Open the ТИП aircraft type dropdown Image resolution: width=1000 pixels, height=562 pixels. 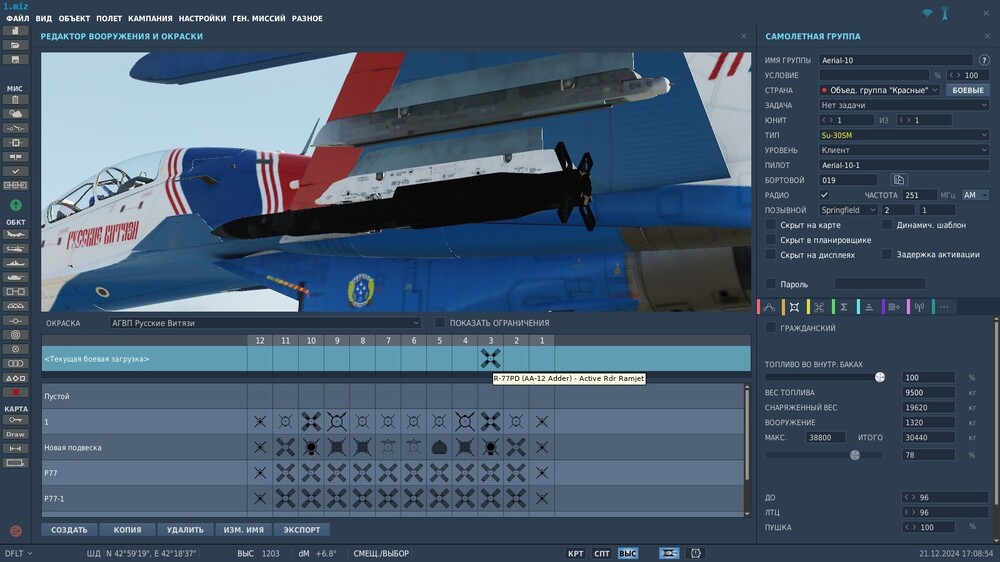[x=904, y=135]
